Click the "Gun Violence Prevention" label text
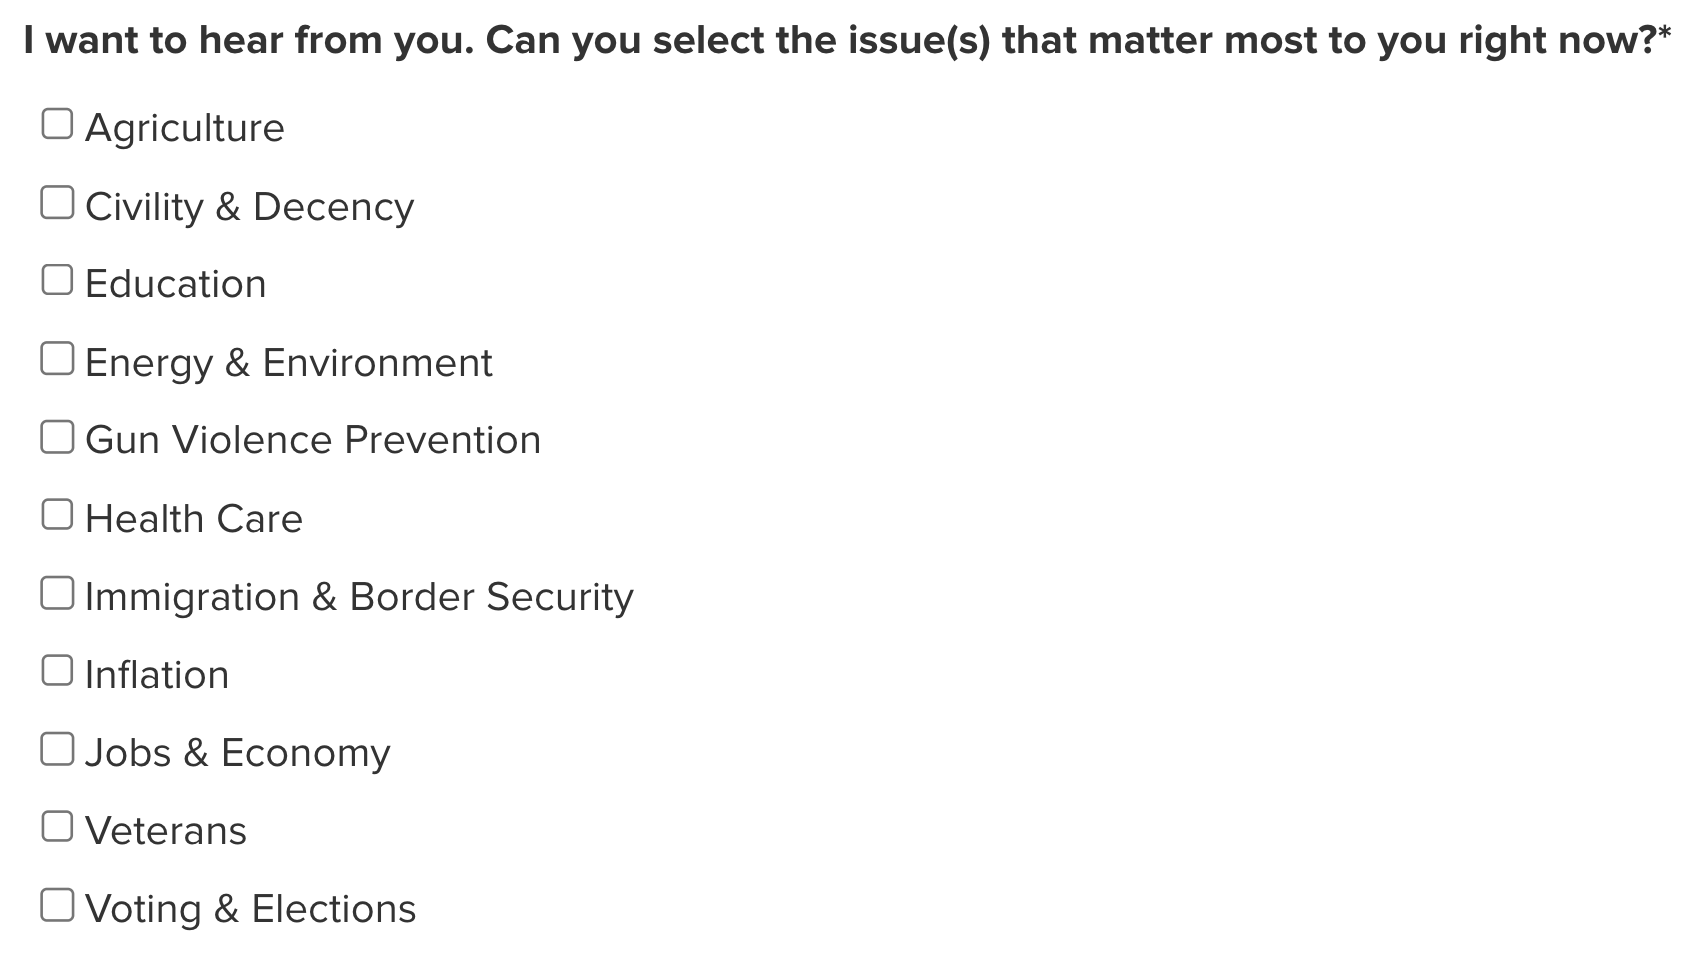This screenshot has height=972, width=1690. (x=313, y=441)
